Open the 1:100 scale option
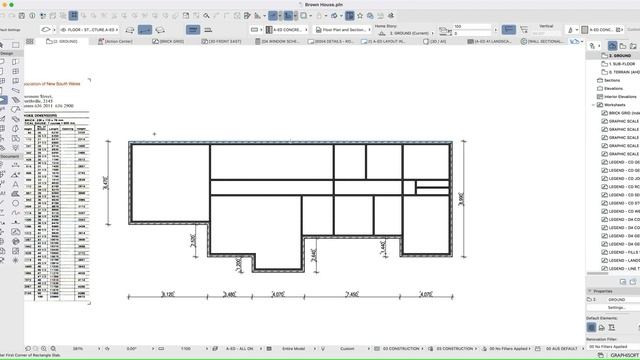Image resolution: width=640 pixels, height=360 pixels. click(x=186, y=349)
